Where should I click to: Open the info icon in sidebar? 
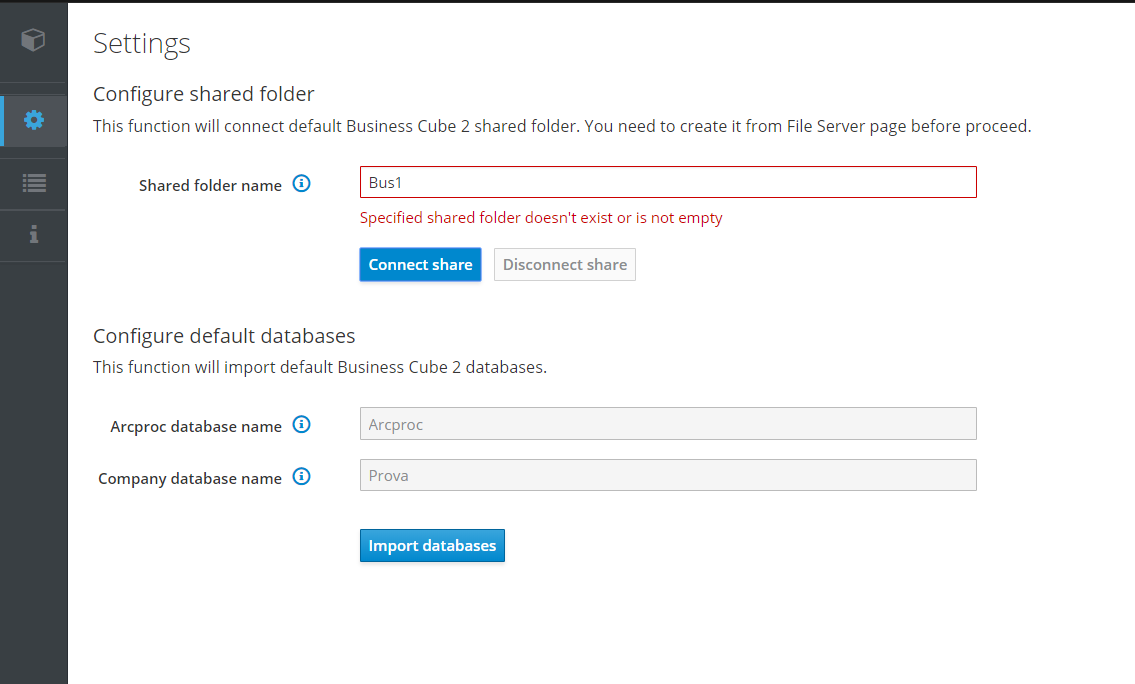(33, 235)
